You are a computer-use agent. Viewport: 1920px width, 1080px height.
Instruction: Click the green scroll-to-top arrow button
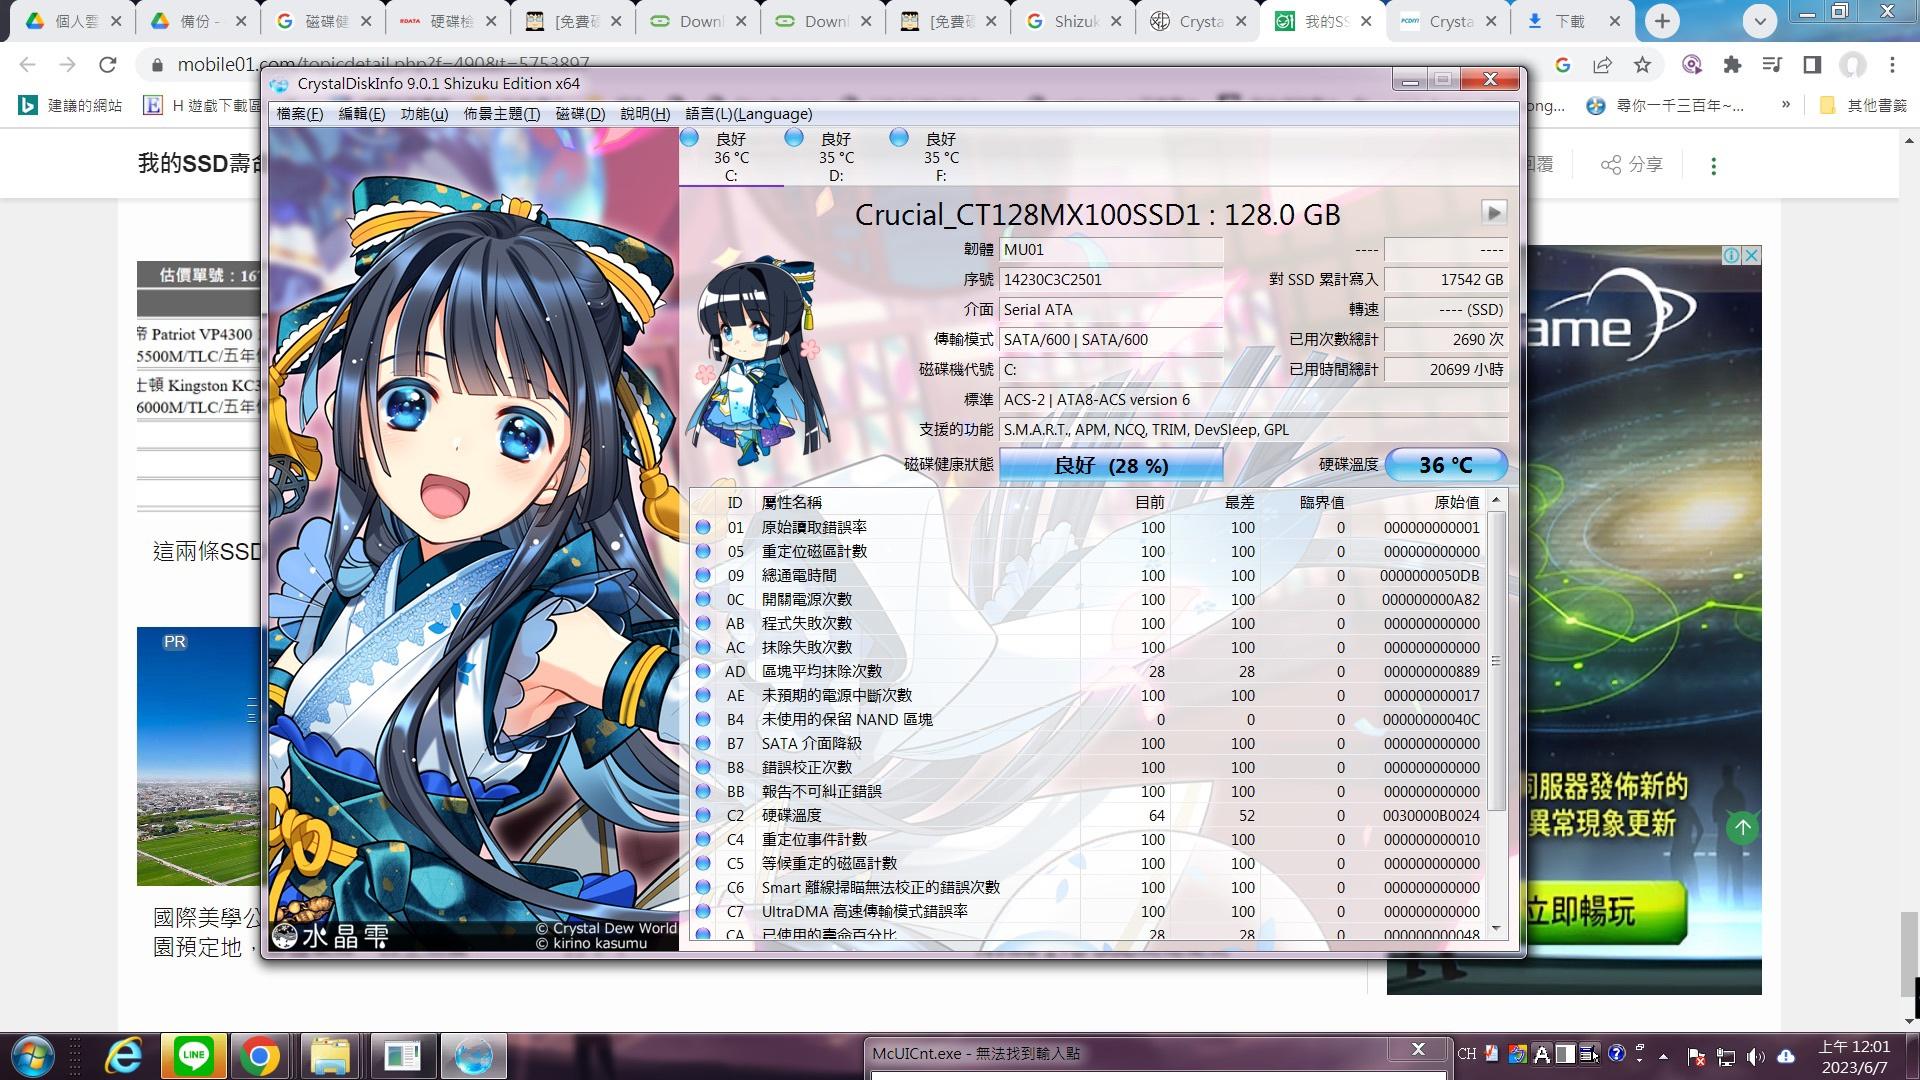(1743, 827)
